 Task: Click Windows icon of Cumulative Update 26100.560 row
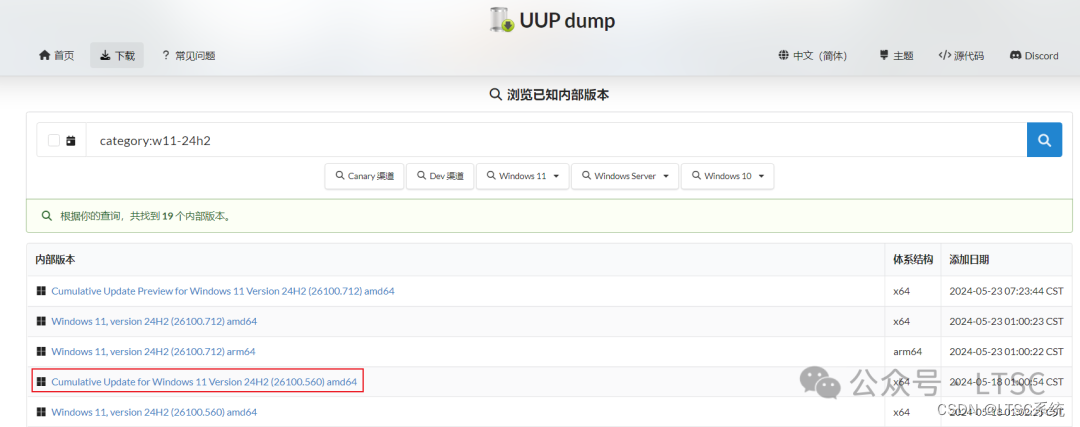pyautogui.click(x=41, y=382)
